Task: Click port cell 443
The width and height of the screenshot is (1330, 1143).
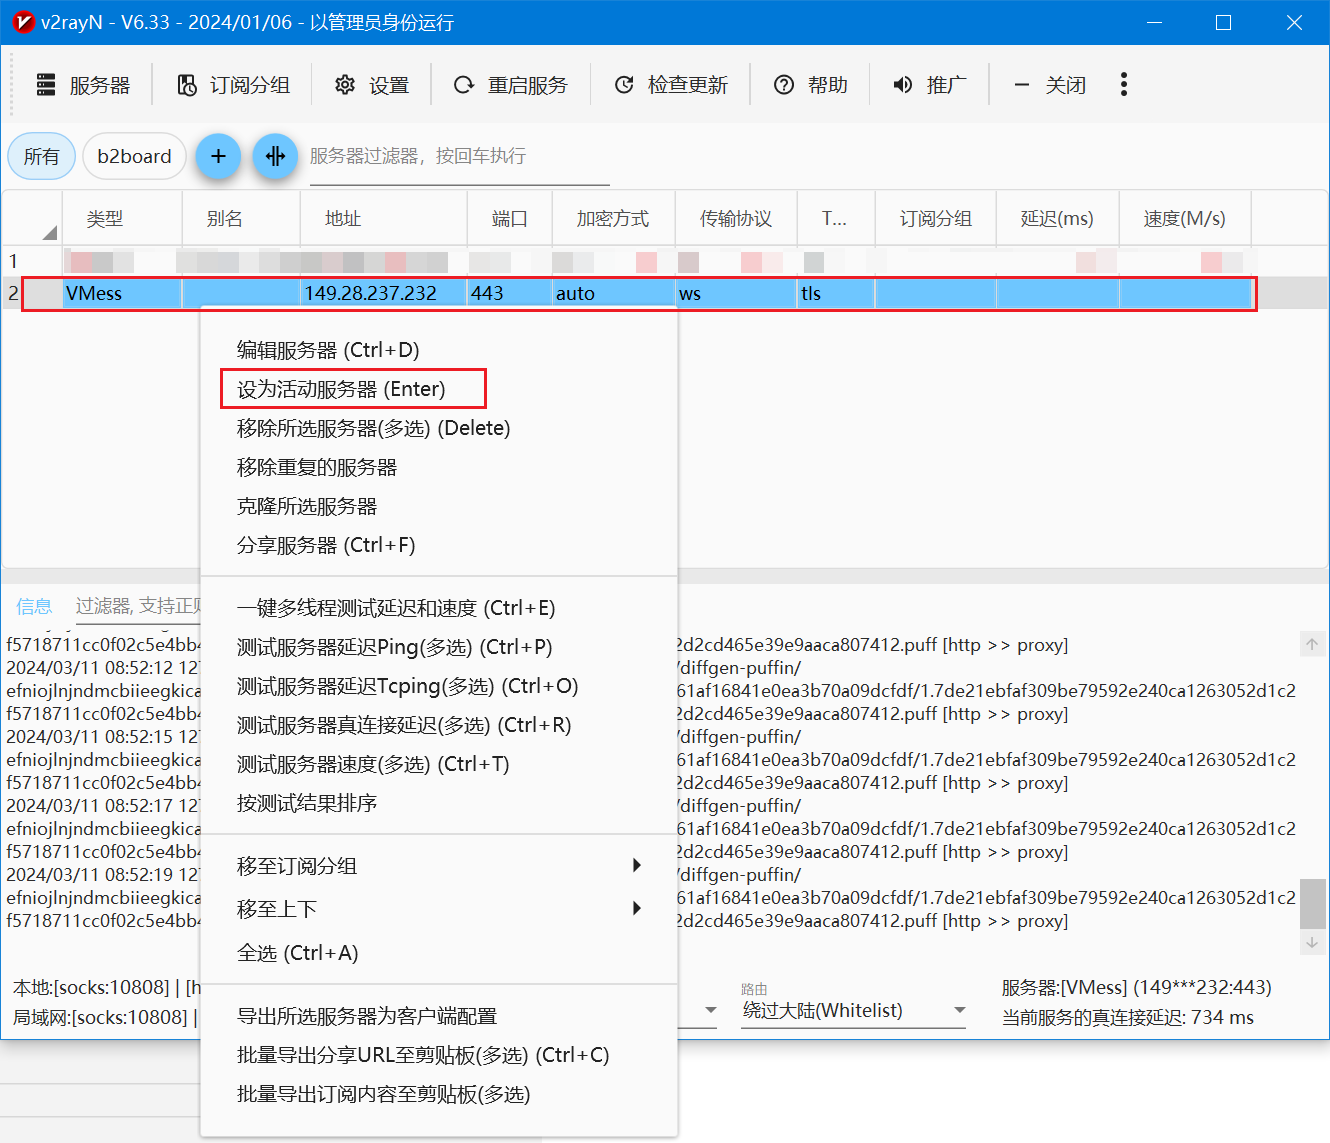Action: click(x=510, y=293)
